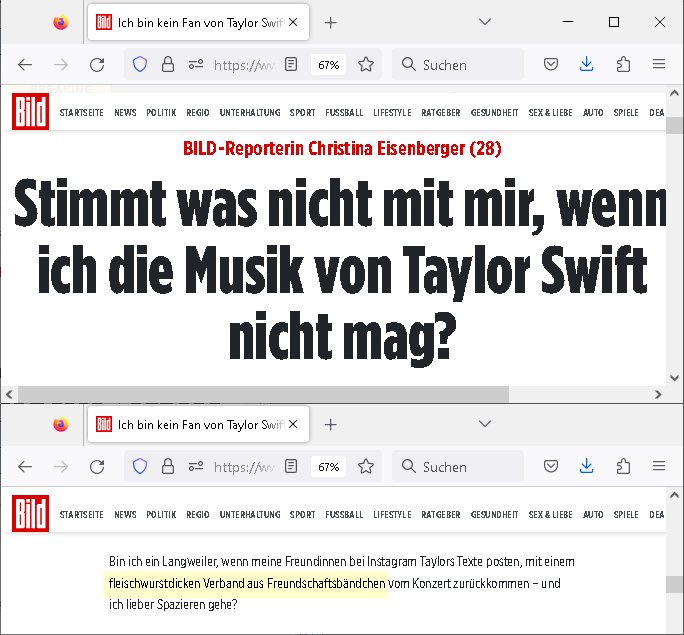The image size is (684, 635).
Task: Bookmark page with star in lower window
Action: [366, 467]
